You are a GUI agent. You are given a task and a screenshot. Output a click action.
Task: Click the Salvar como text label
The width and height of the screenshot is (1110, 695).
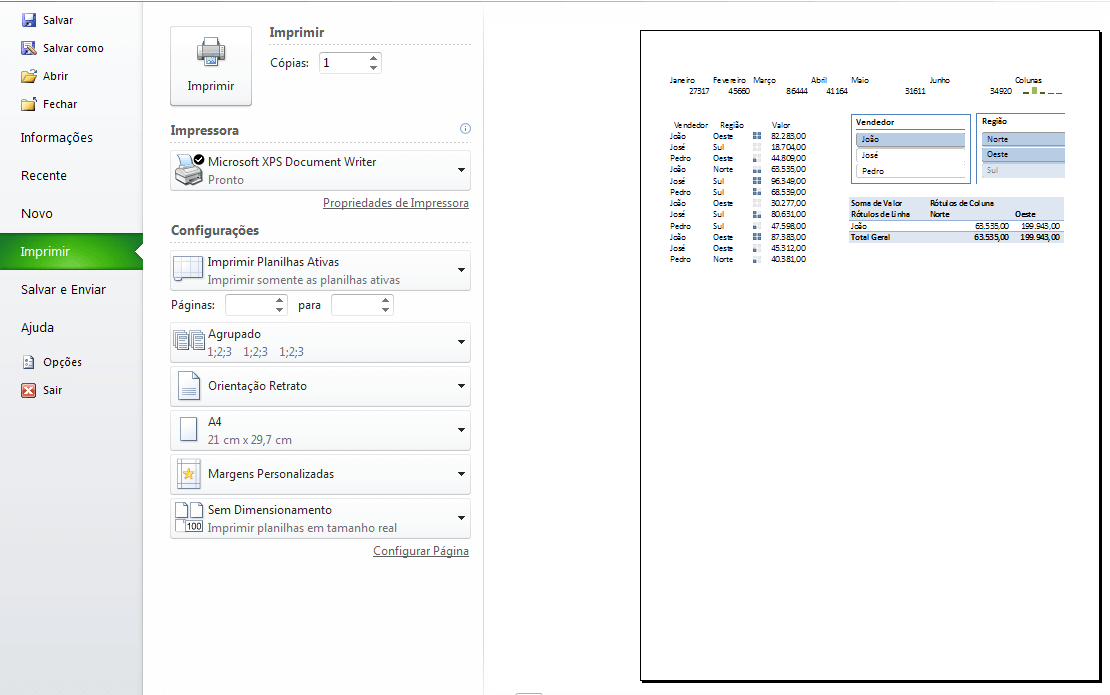point(74,48)
